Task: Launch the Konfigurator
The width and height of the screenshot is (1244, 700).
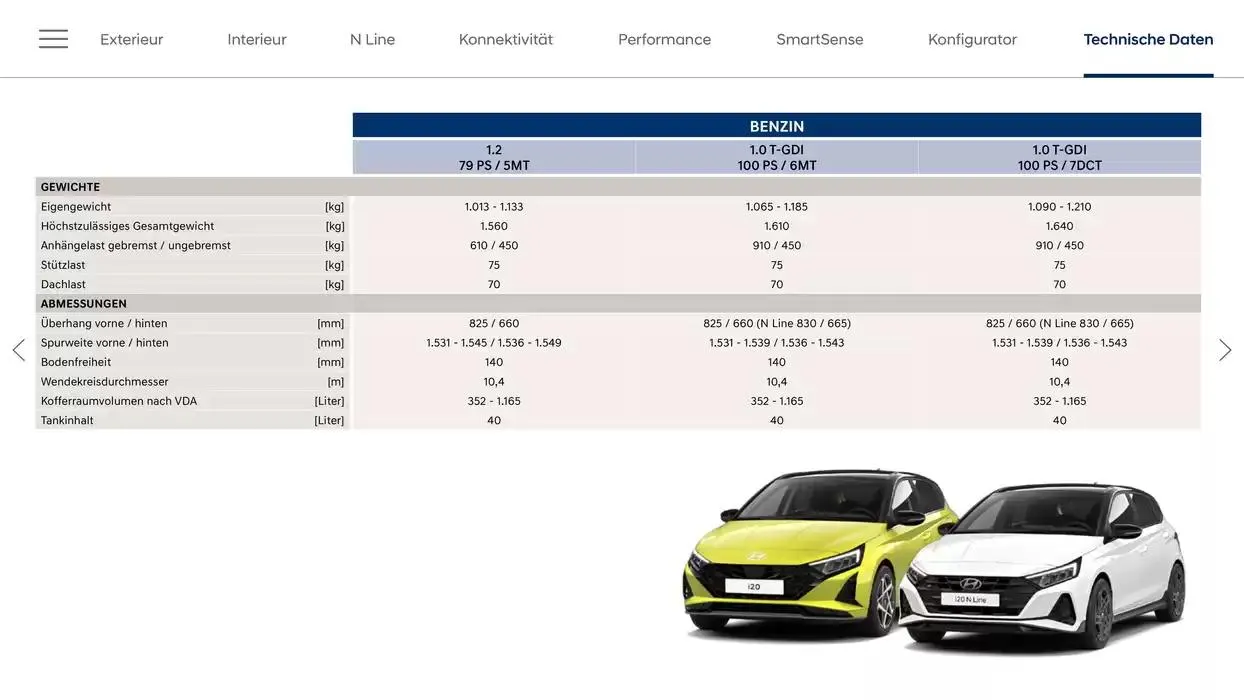Action: tap(972, 38)
